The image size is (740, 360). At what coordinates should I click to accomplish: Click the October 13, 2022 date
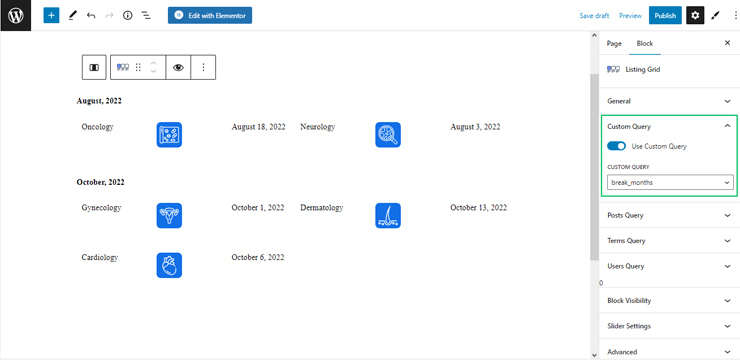click(479, 208)
